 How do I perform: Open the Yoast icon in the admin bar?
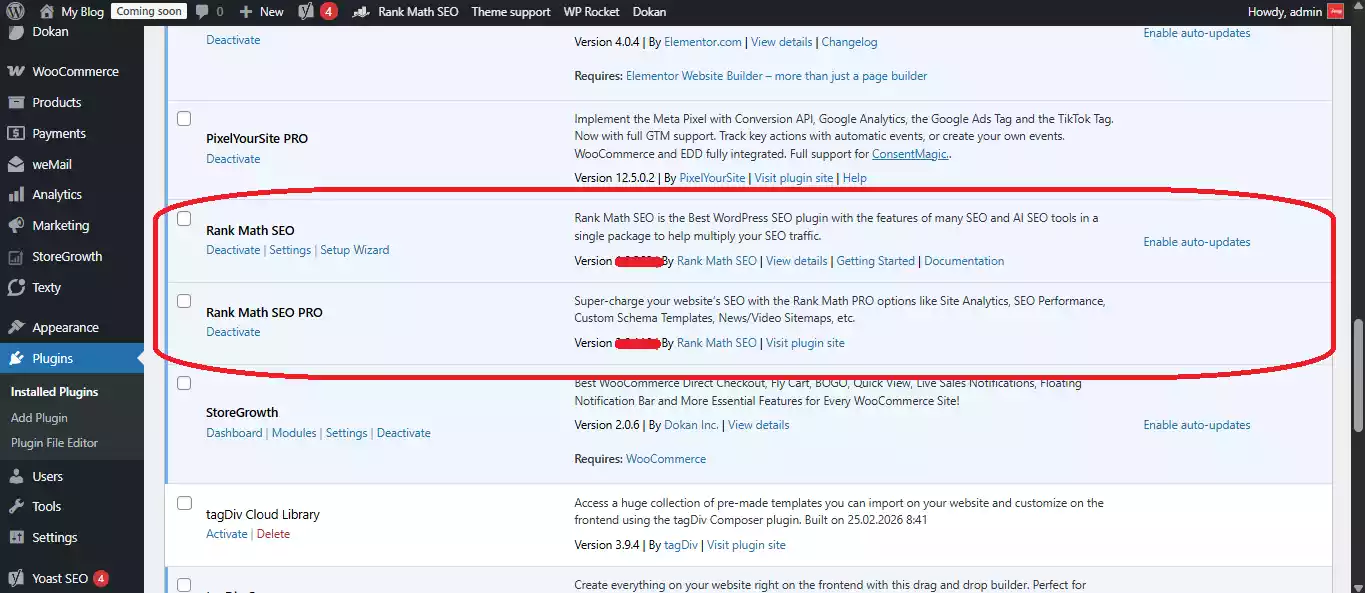tap(306, 12)
